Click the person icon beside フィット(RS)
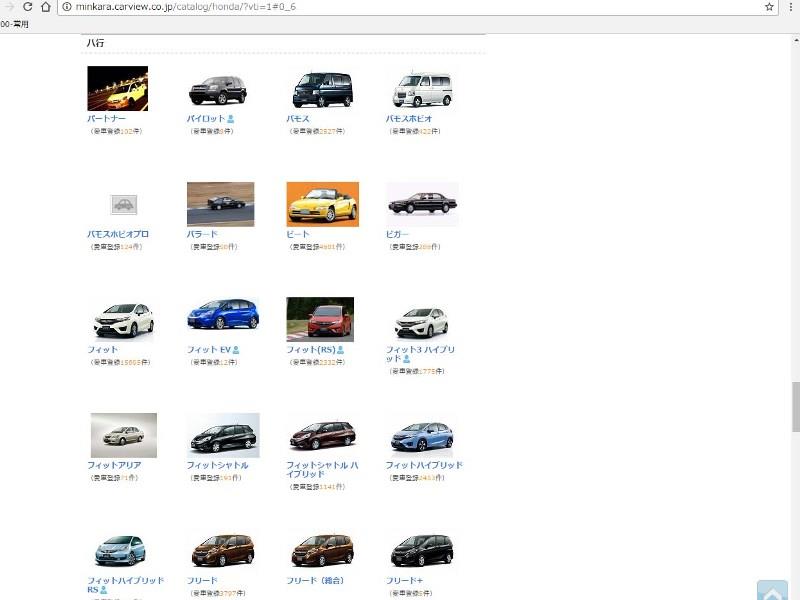Screen dimensions: 800x600 tap(340, 350)
